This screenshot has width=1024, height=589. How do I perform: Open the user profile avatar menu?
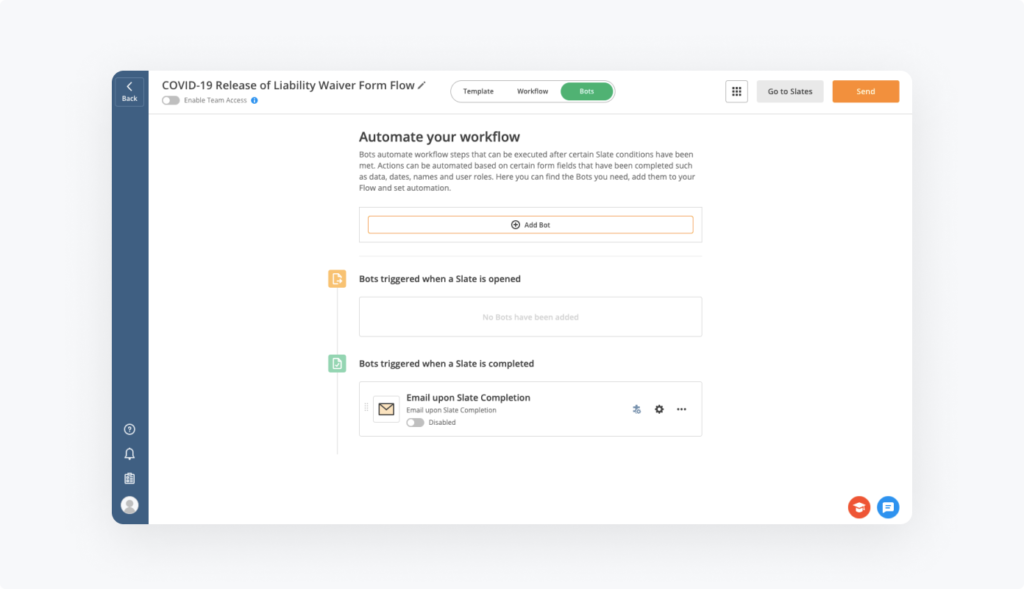coord(129,505)
